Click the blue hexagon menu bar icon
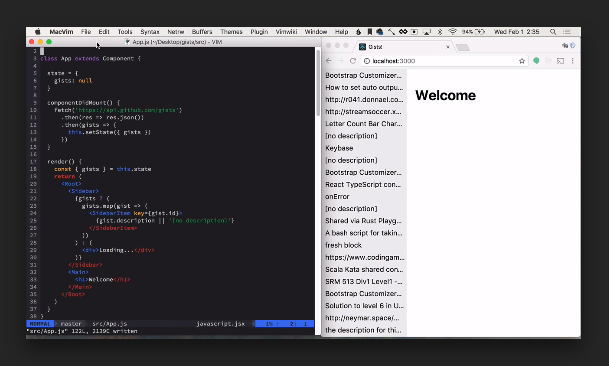 379,32
